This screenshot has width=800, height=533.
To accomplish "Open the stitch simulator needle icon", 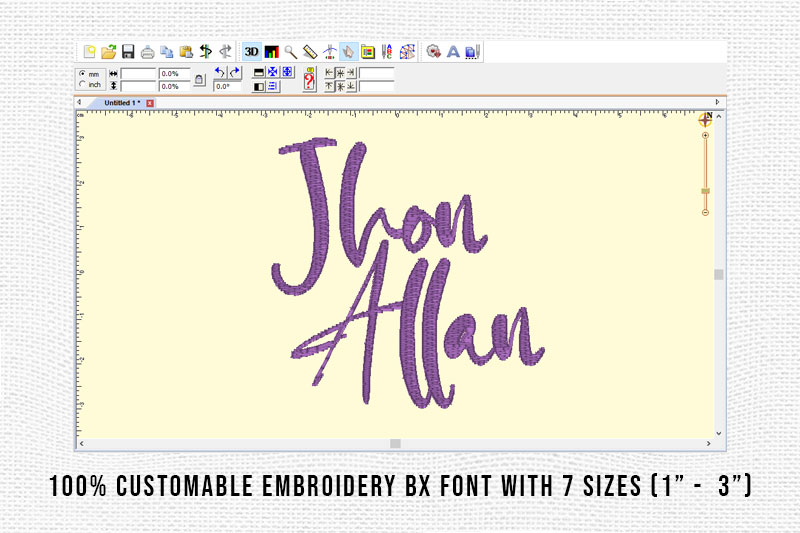I will (330, 52).
